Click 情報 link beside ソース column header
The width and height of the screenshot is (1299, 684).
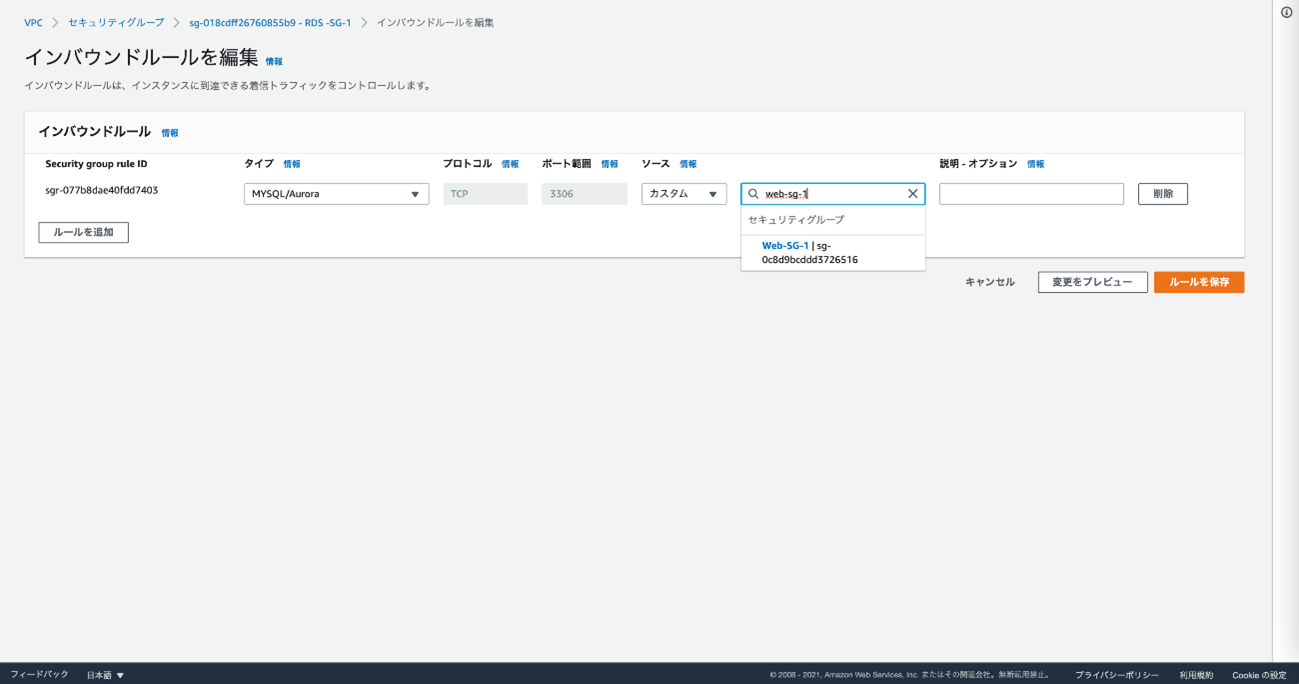click(x=688, y=164)
